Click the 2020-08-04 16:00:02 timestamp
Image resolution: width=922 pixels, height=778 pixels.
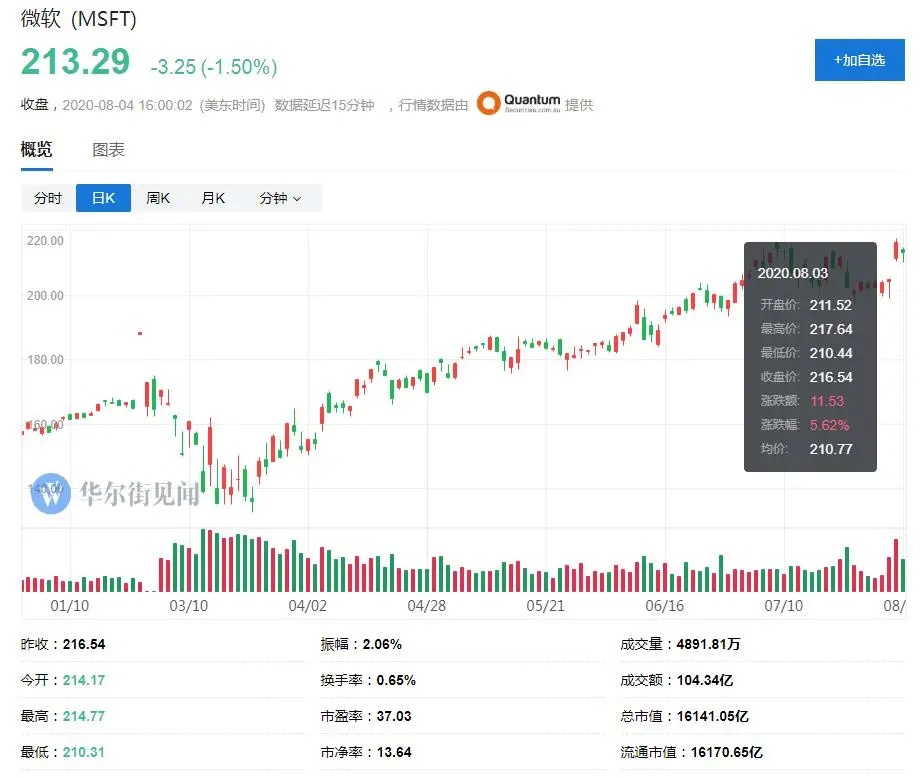(x=127, y=105)
